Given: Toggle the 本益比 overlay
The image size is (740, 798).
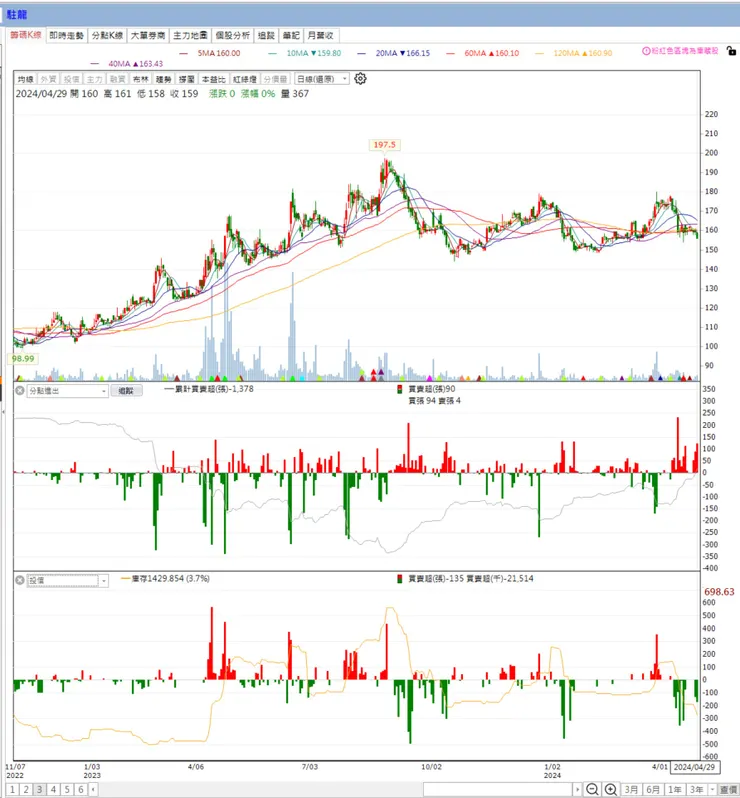Looking at the screenshot, I should pos(214,79).
